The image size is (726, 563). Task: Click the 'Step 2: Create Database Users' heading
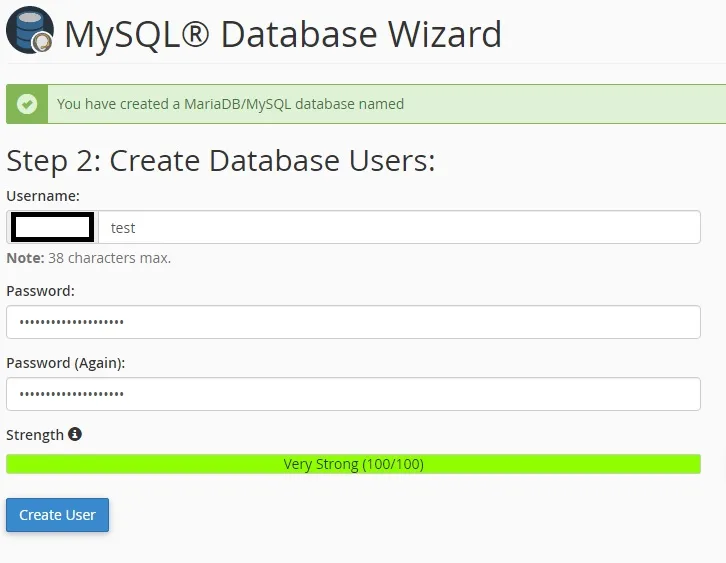click(221, 161)
